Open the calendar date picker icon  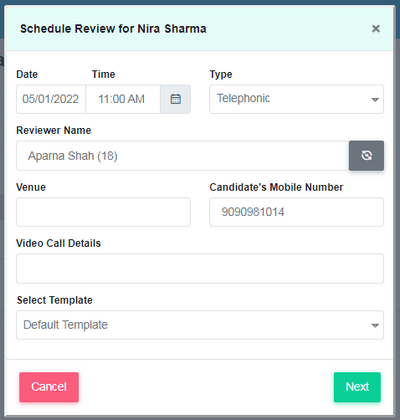click(x=176, y=99)
